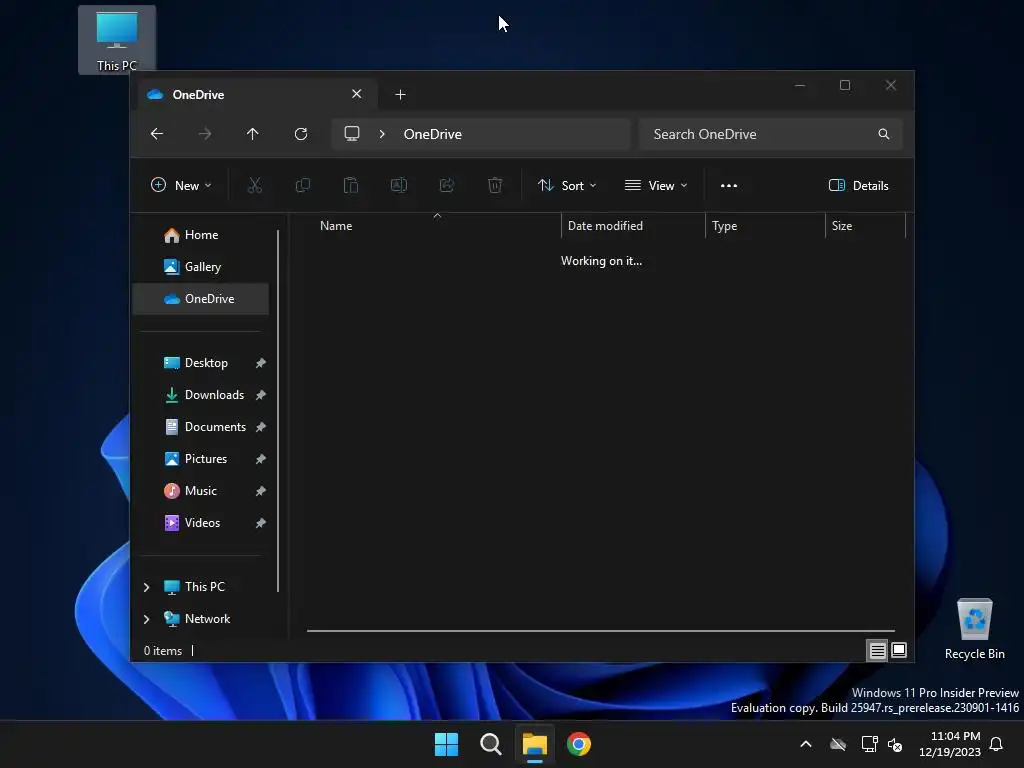Open Home in the navigation pane
The height and width of the screenshot is (768, 1024).
pyautogui.click(x=201, y=235)
